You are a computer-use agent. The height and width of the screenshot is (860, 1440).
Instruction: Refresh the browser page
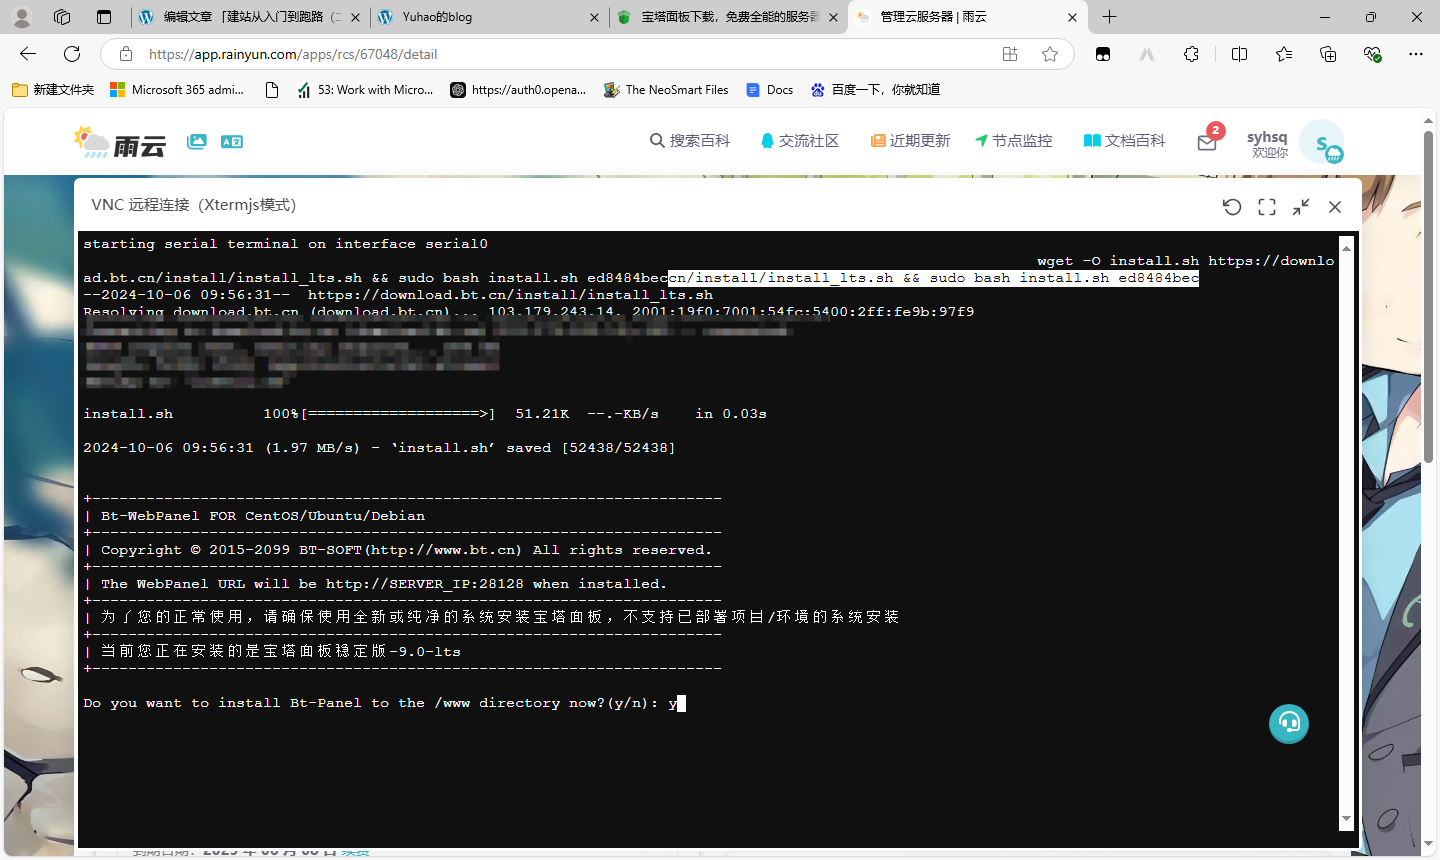72,54
